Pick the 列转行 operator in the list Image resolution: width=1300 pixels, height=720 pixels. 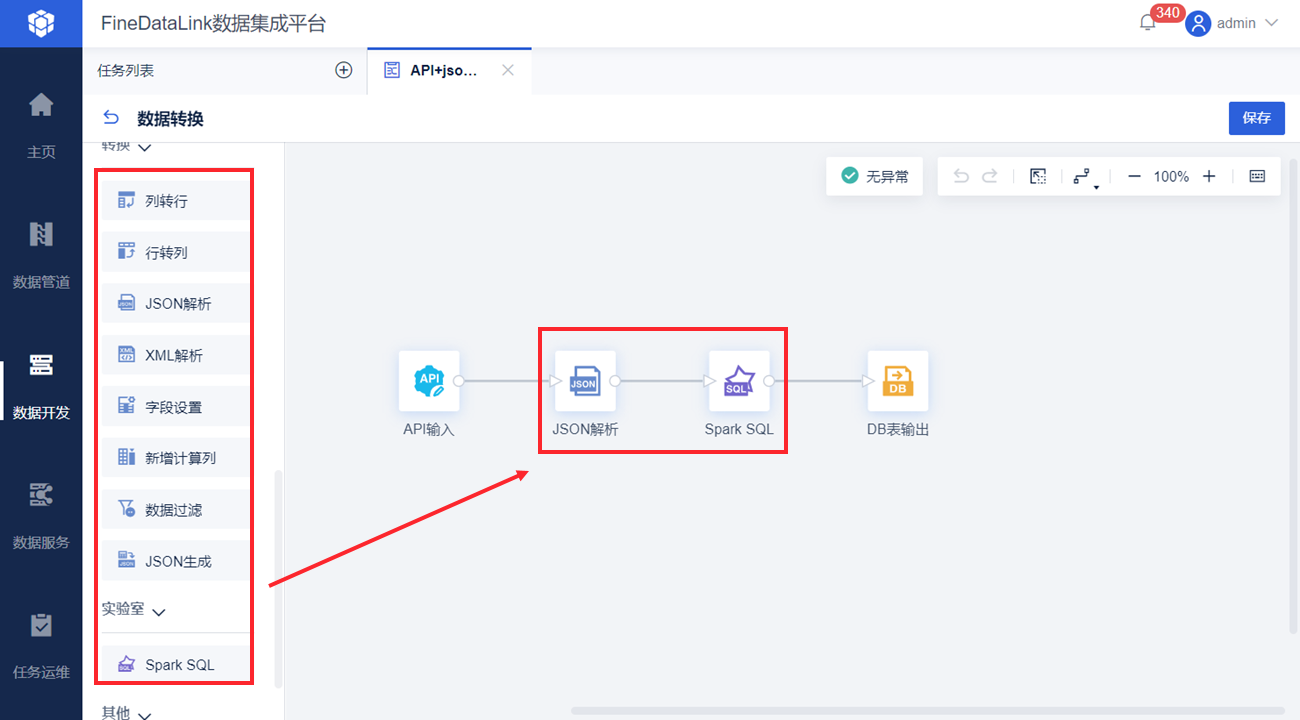point(175,201)
